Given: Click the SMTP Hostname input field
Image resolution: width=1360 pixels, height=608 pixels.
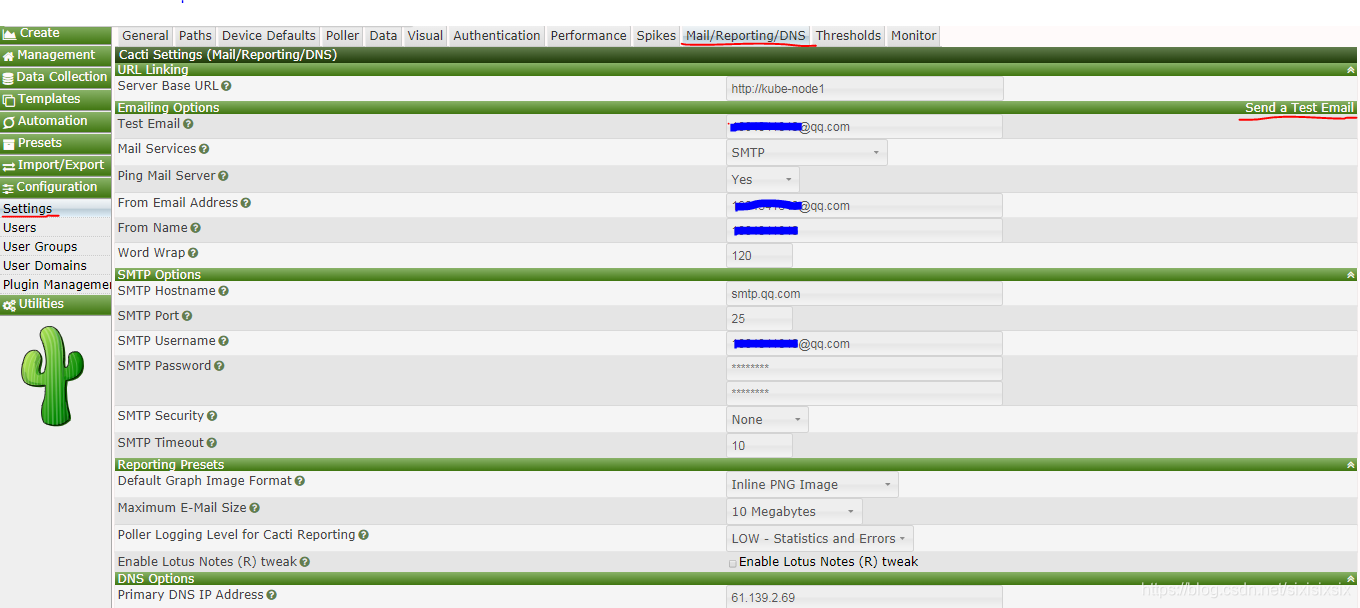Looking at the screenshot, I should coord(864,294).
